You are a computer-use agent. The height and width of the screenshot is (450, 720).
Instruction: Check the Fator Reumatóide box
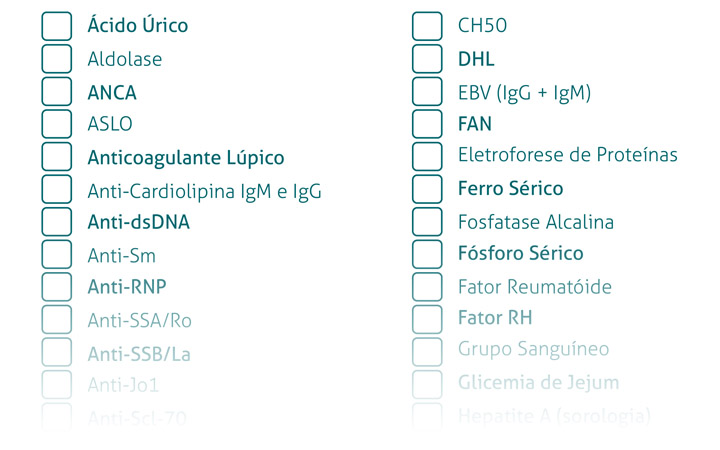427,287
